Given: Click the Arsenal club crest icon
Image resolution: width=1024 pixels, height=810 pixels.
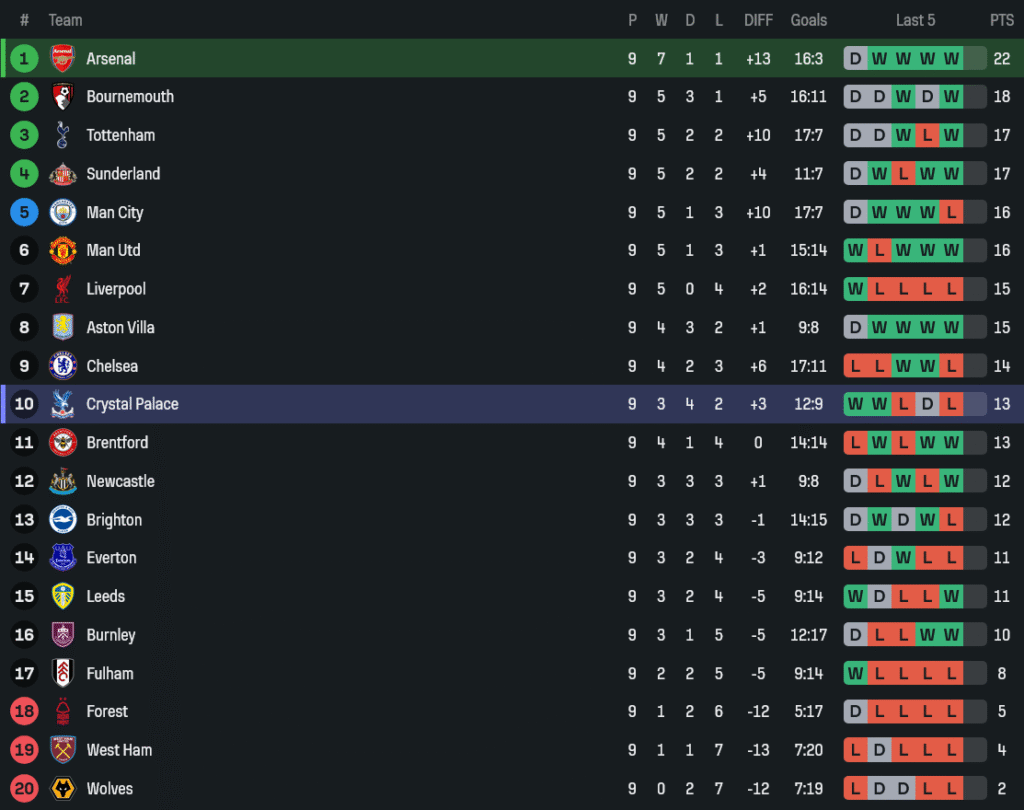Looking at the screenshot, I should [x=63, y=58].
